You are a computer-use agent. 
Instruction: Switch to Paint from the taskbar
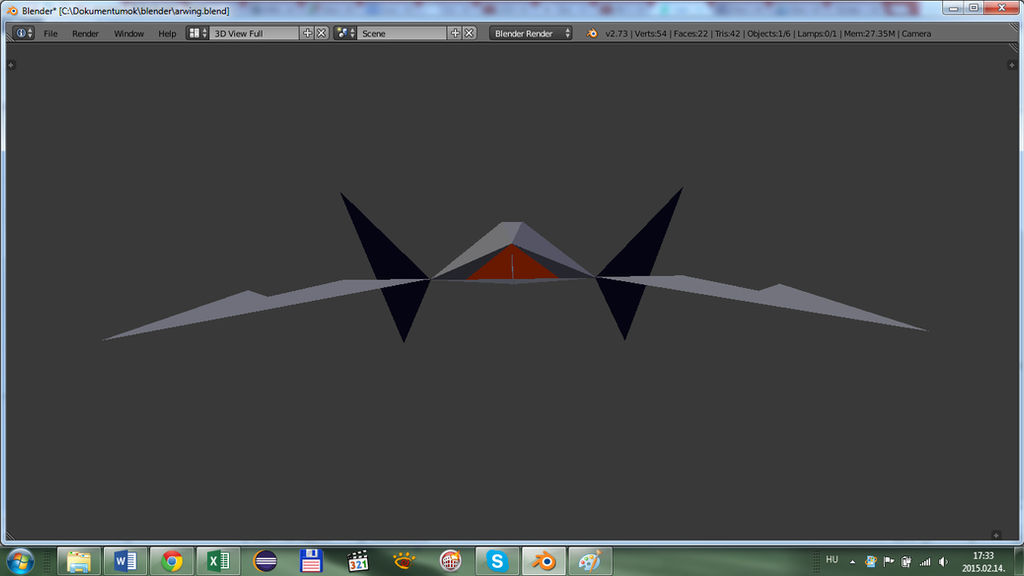[590, 561]
